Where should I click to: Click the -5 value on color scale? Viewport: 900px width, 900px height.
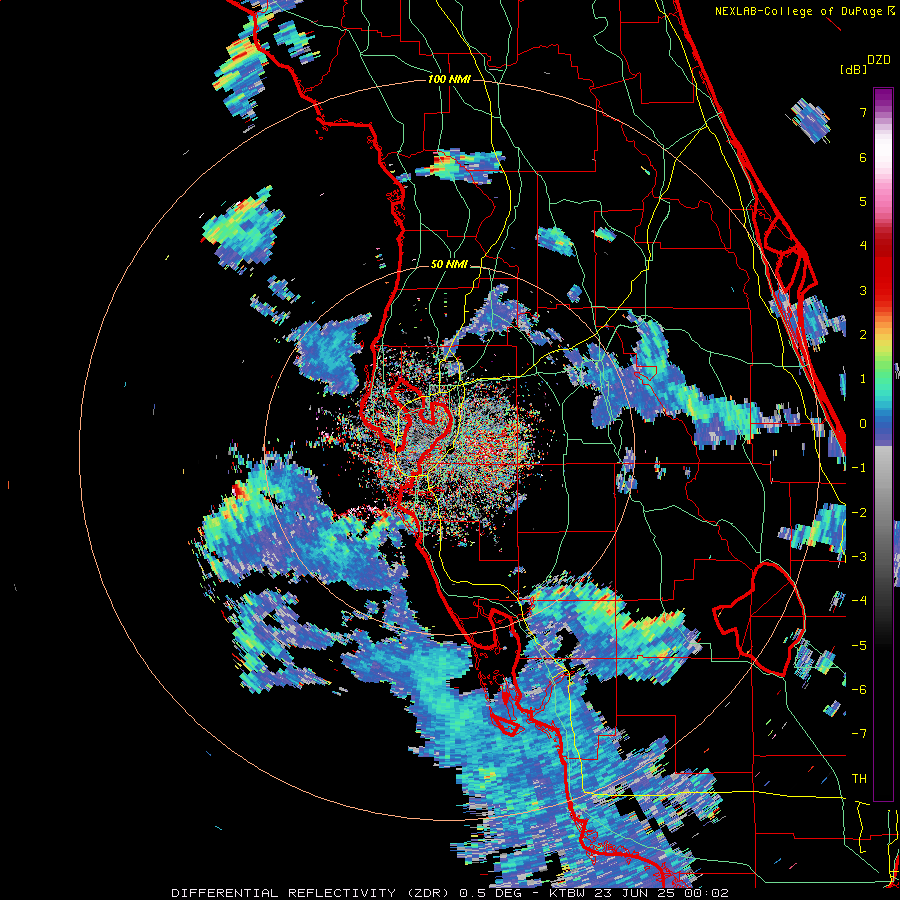(859, 645)
